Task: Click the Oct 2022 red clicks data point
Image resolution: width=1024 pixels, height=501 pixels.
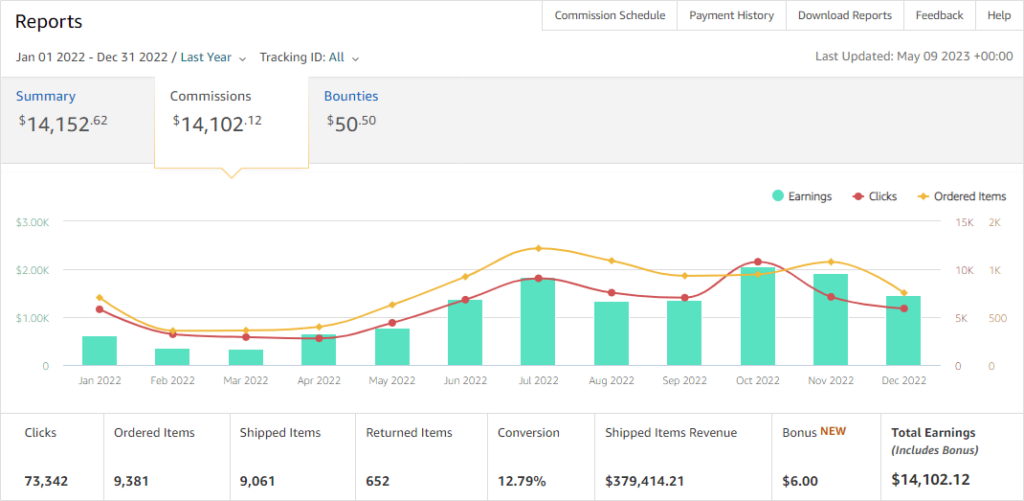Action: point(757,262)
